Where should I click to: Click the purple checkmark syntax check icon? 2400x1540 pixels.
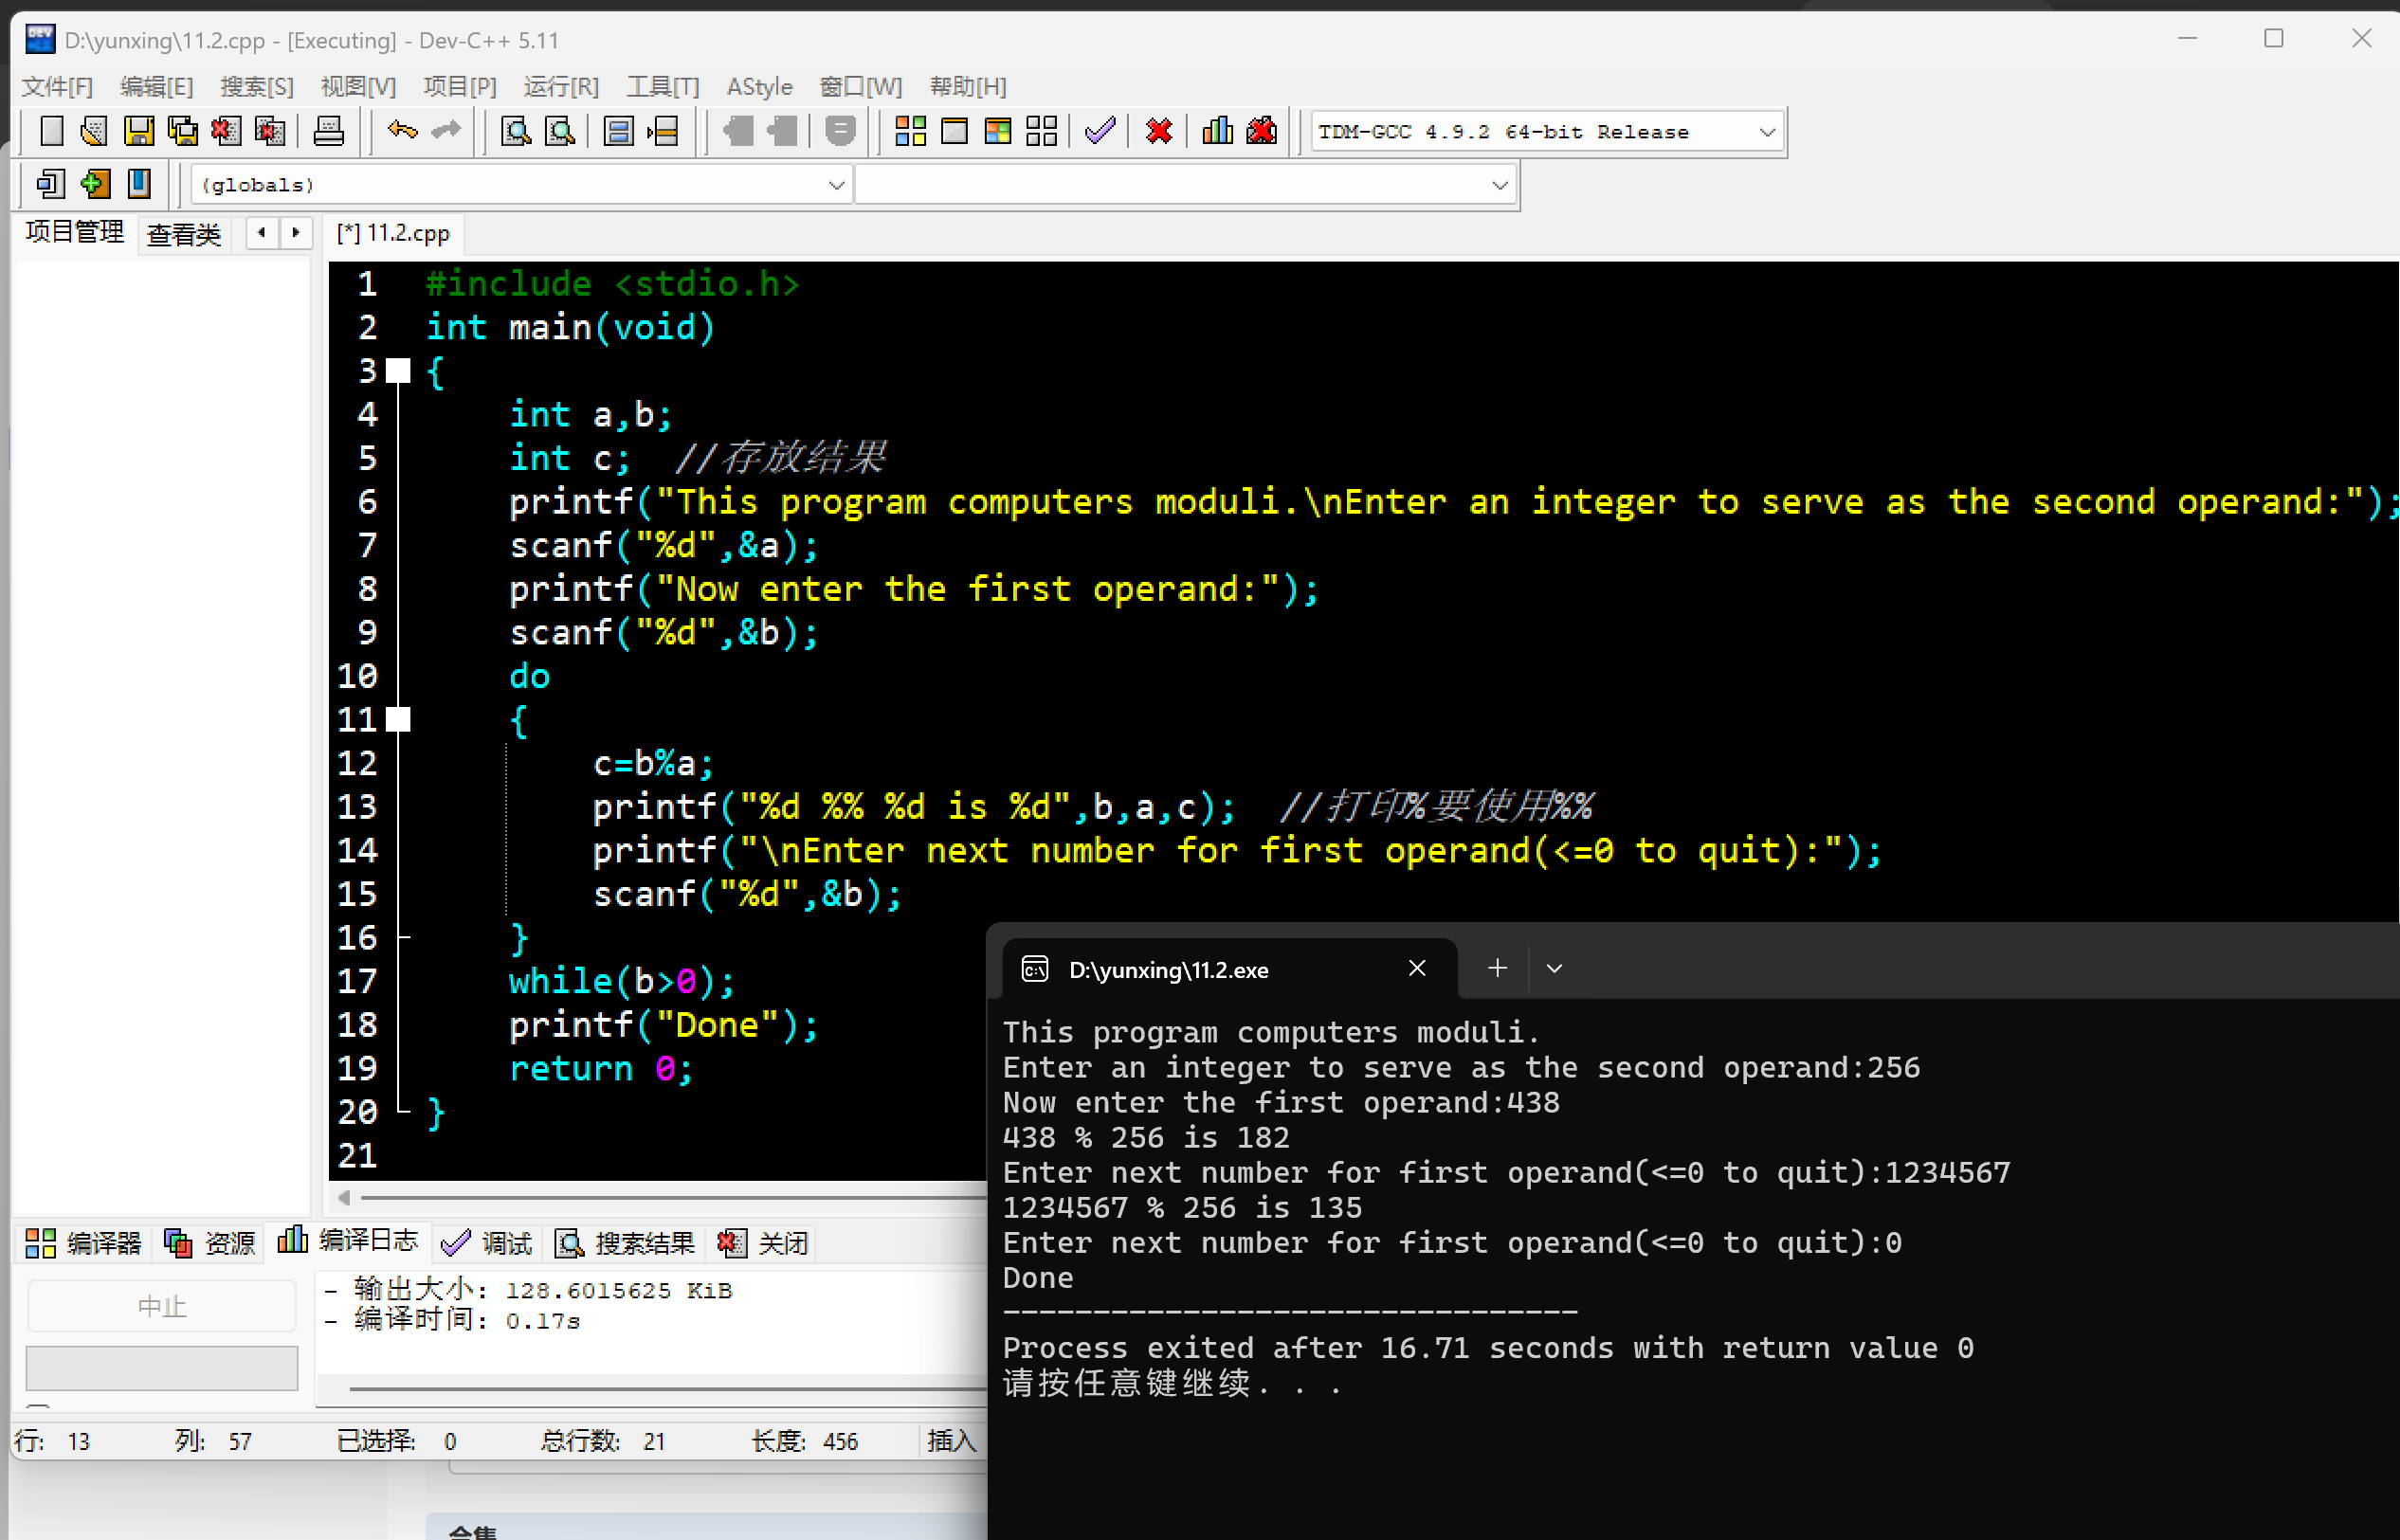click(x=1100, y=131)
